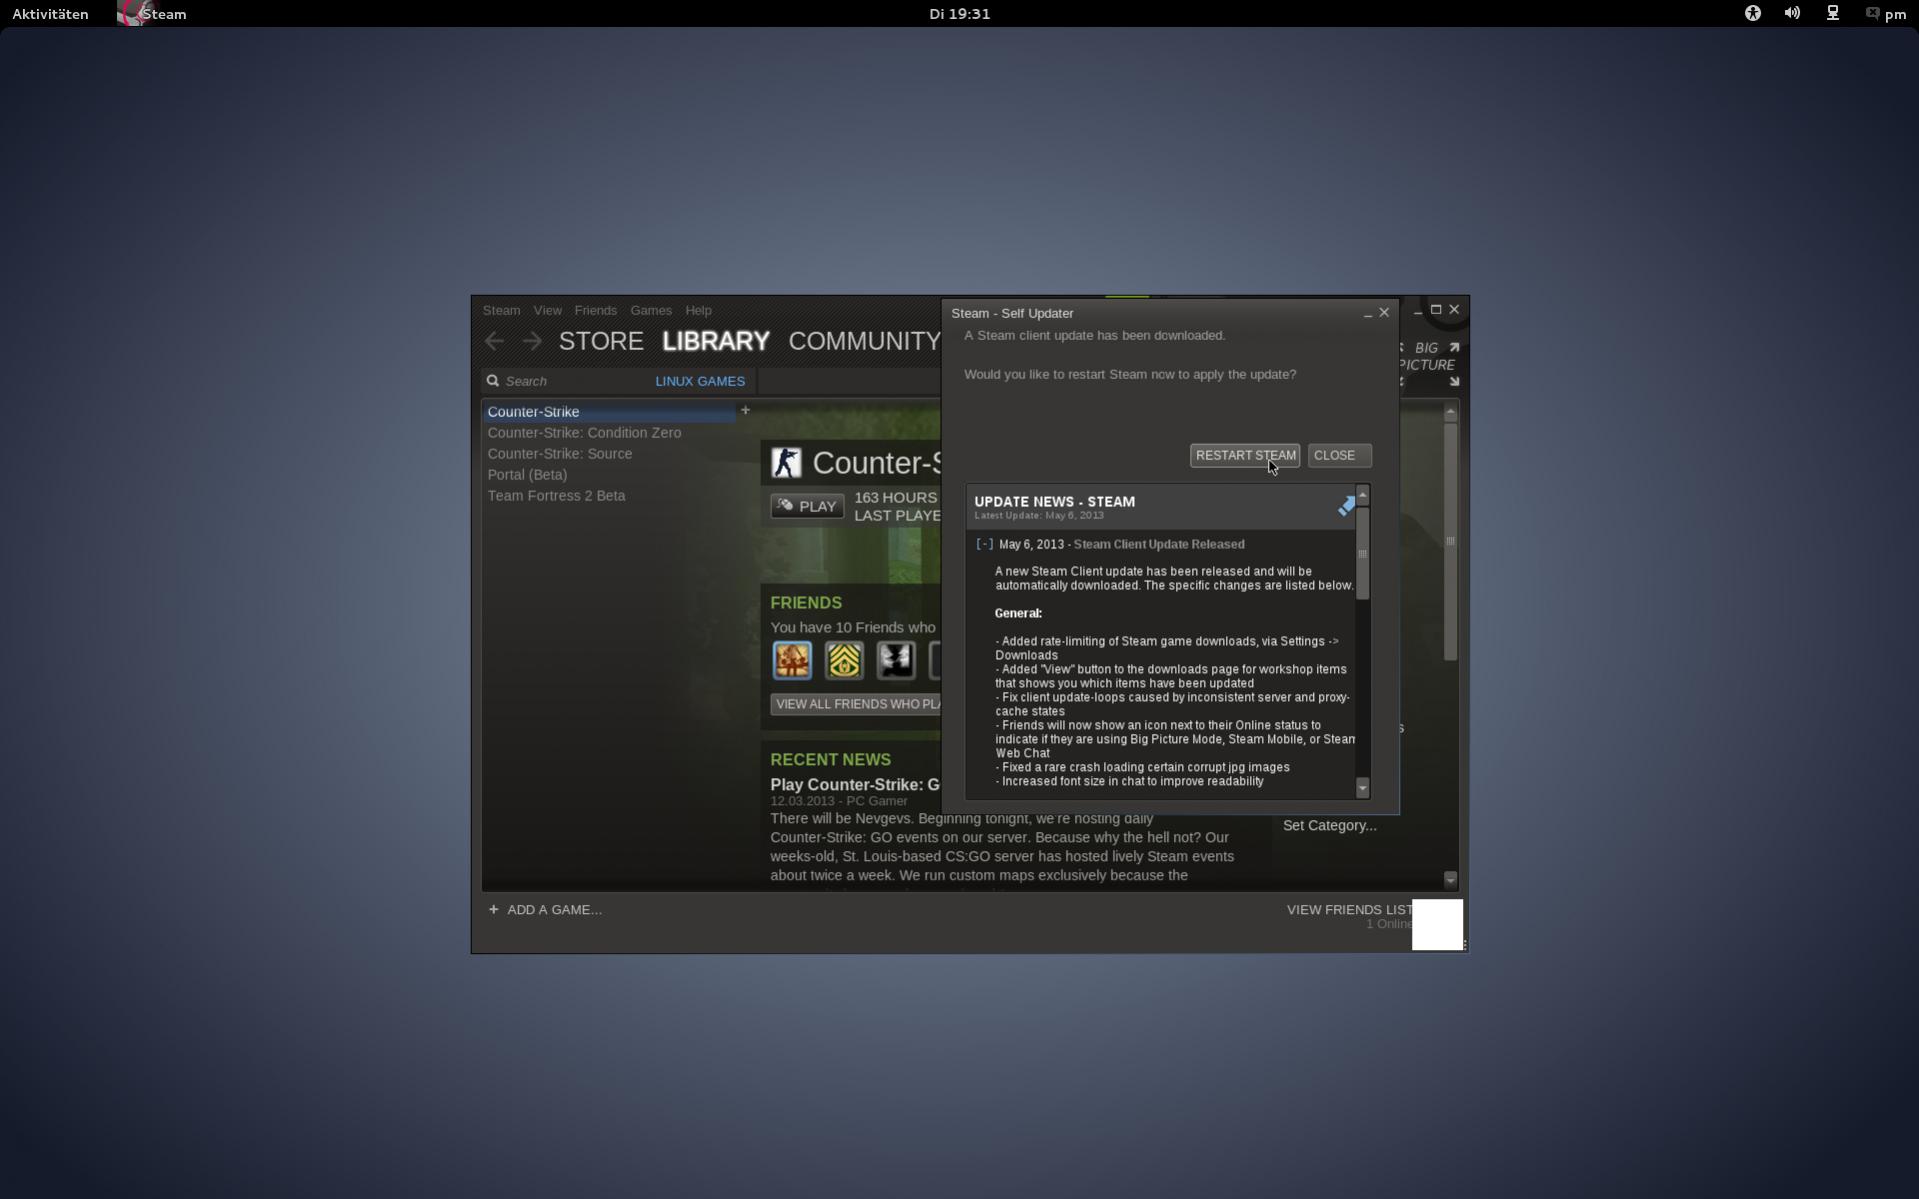
Task: Click the Counter-Strike game logo icon
Action: (x=786, y=462)
